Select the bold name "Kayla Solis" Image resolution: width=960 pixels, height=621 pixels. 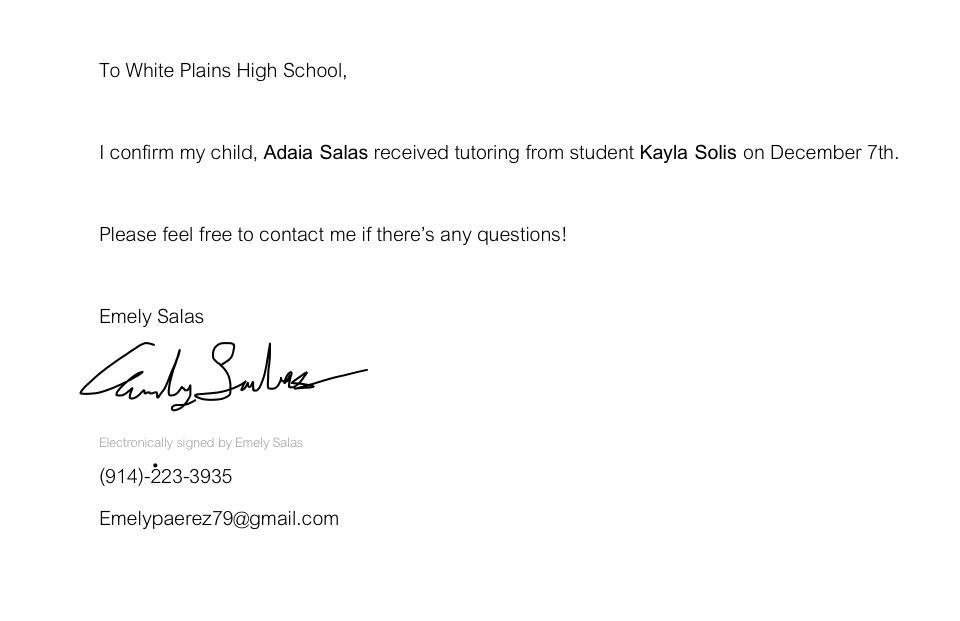[688, 153]
